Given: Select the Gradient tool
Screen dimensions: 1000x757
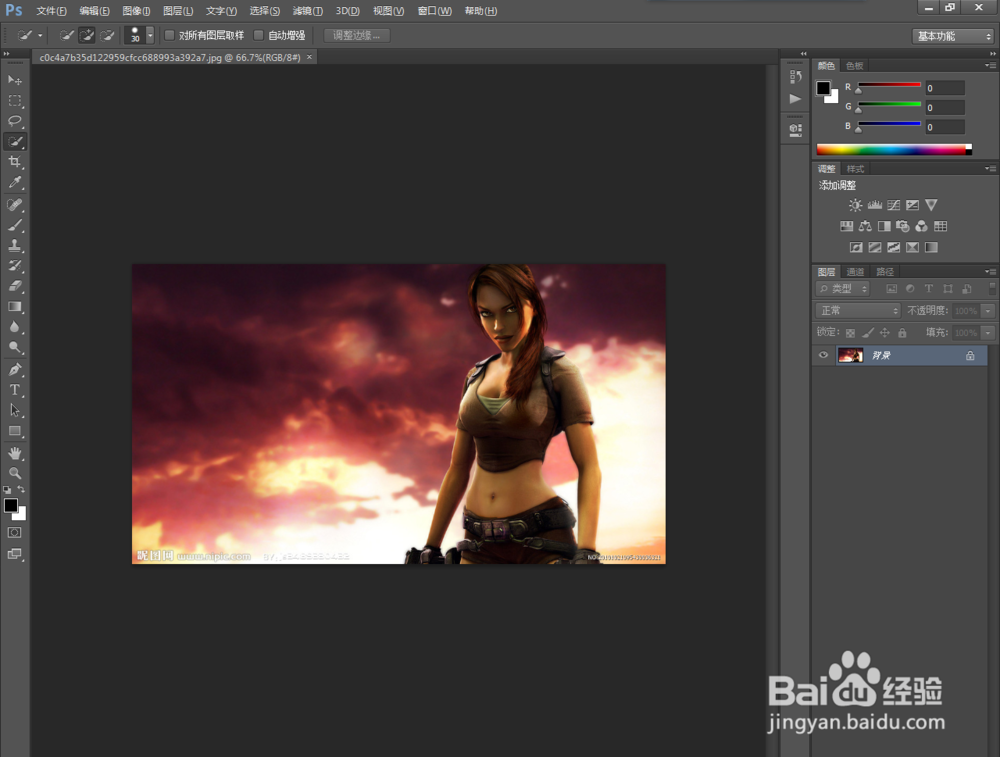Looking at the screenshot, I should 15,307.
